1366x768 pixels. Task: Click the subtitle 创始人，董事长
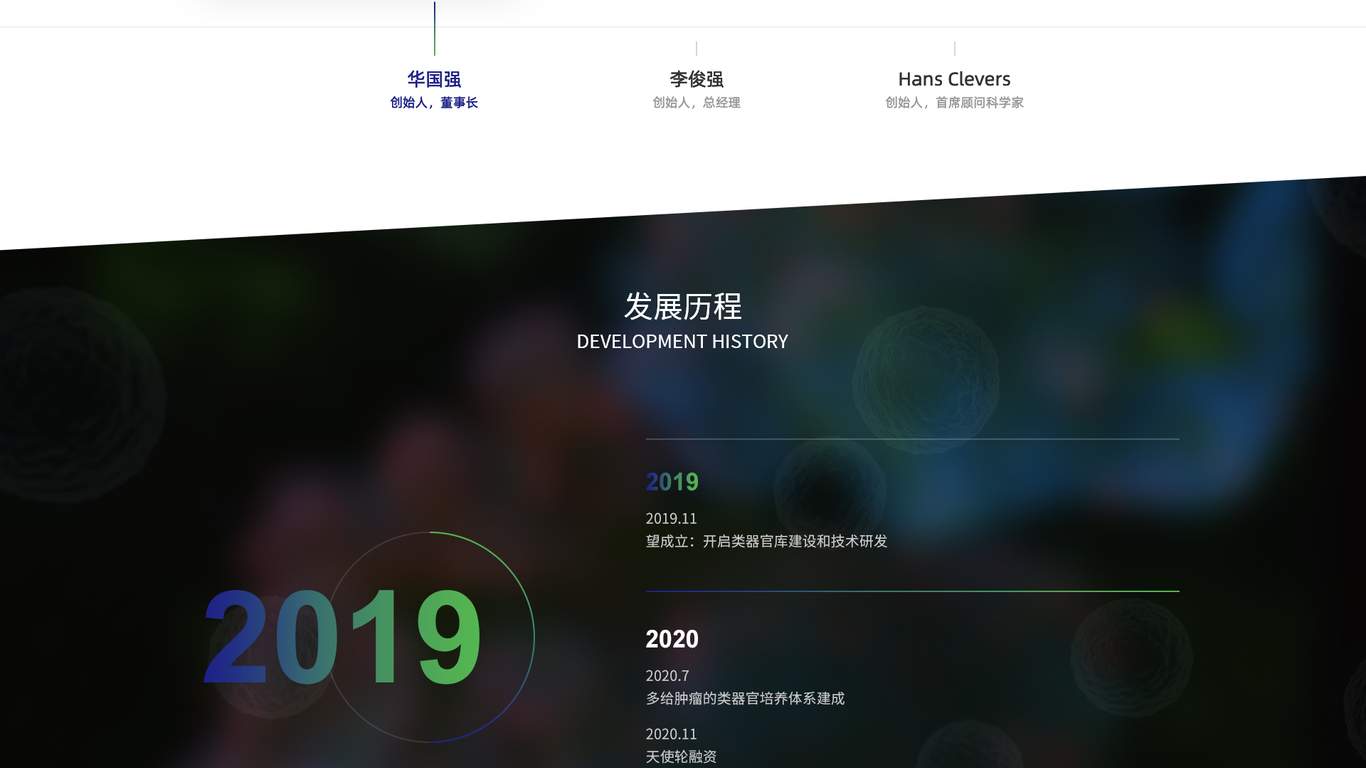coord(434,102)
